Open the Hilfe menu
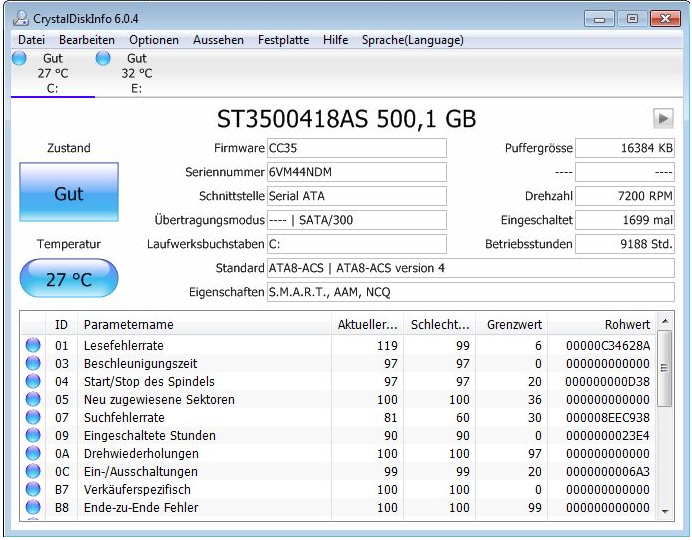The height and width of the screenshot is (540, 692). coord(335,40)
